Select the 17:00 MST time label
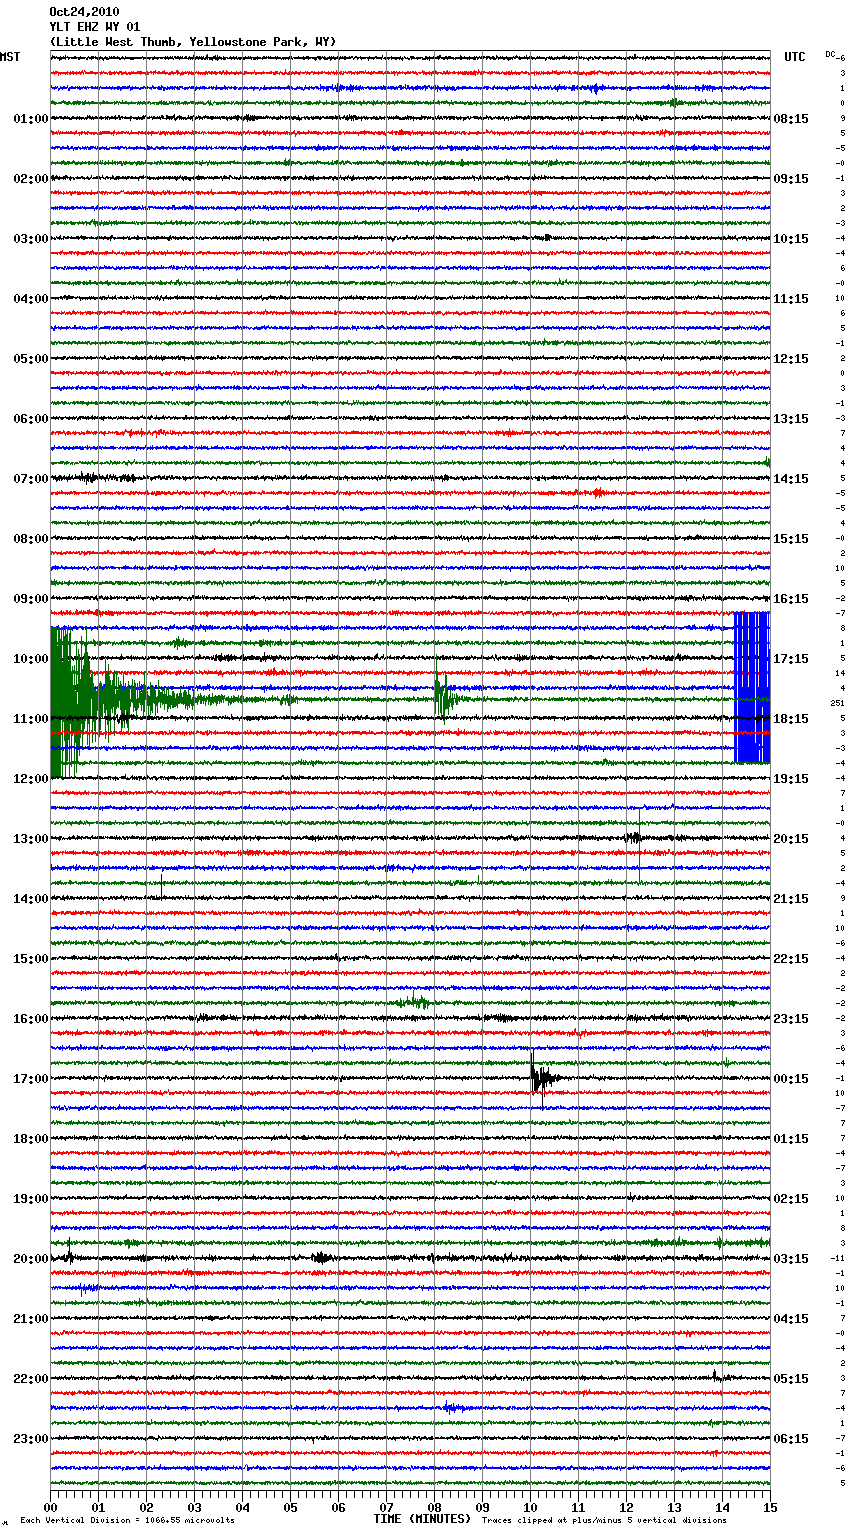This screenshot has height=1534, width=850. [x=31, y=1079]
